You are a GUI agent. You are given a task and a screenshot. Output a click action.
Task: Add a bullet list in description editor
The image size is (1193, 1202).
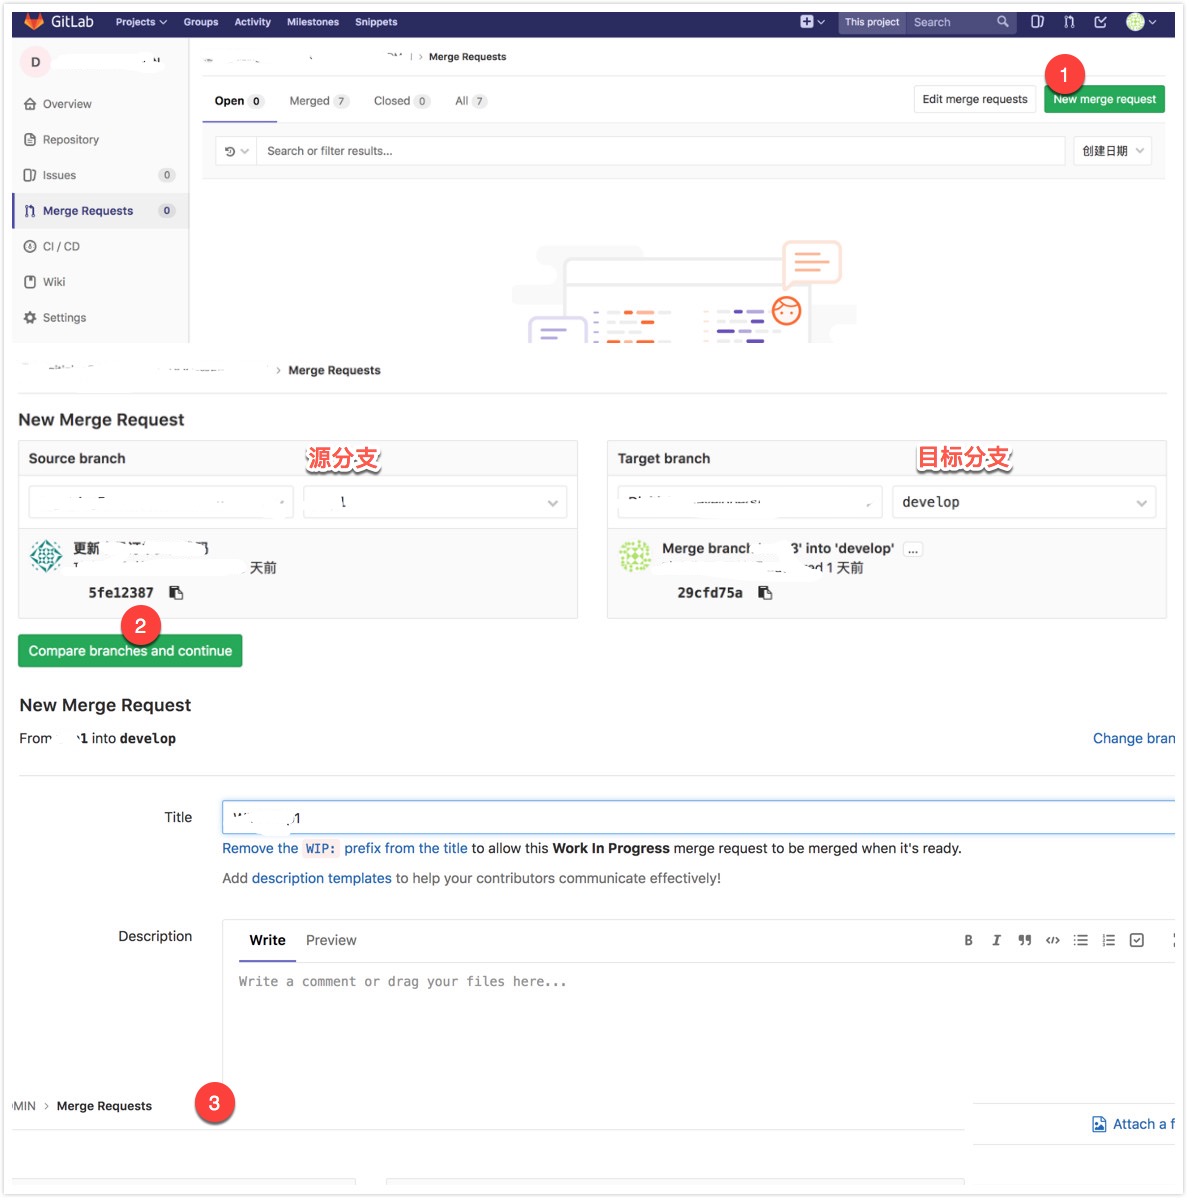click(1080, 940)
